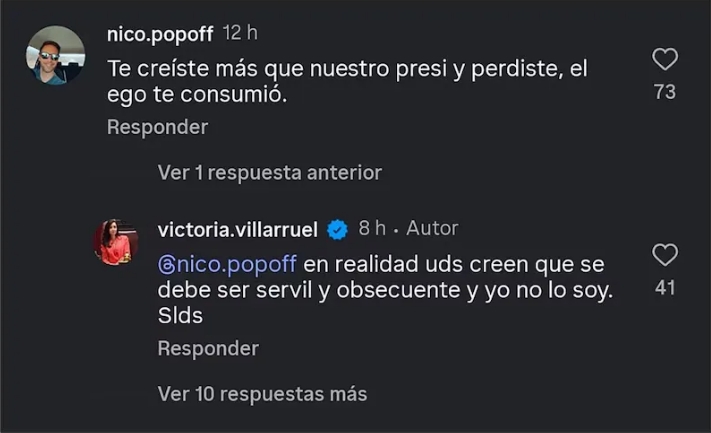The width and height of the screenshot is (711, 433).
Task: Visit the victoria.villarruel username link
Action: pyautogui.click(x=237, y=230)
